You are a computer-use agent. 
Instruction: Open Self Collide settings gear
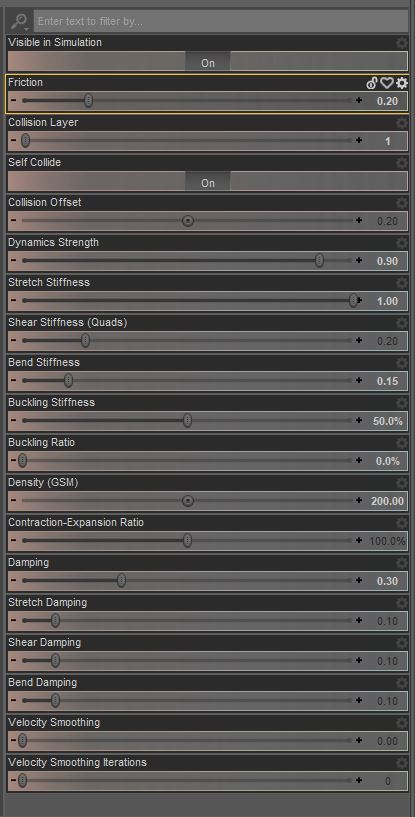pos(401,163)
